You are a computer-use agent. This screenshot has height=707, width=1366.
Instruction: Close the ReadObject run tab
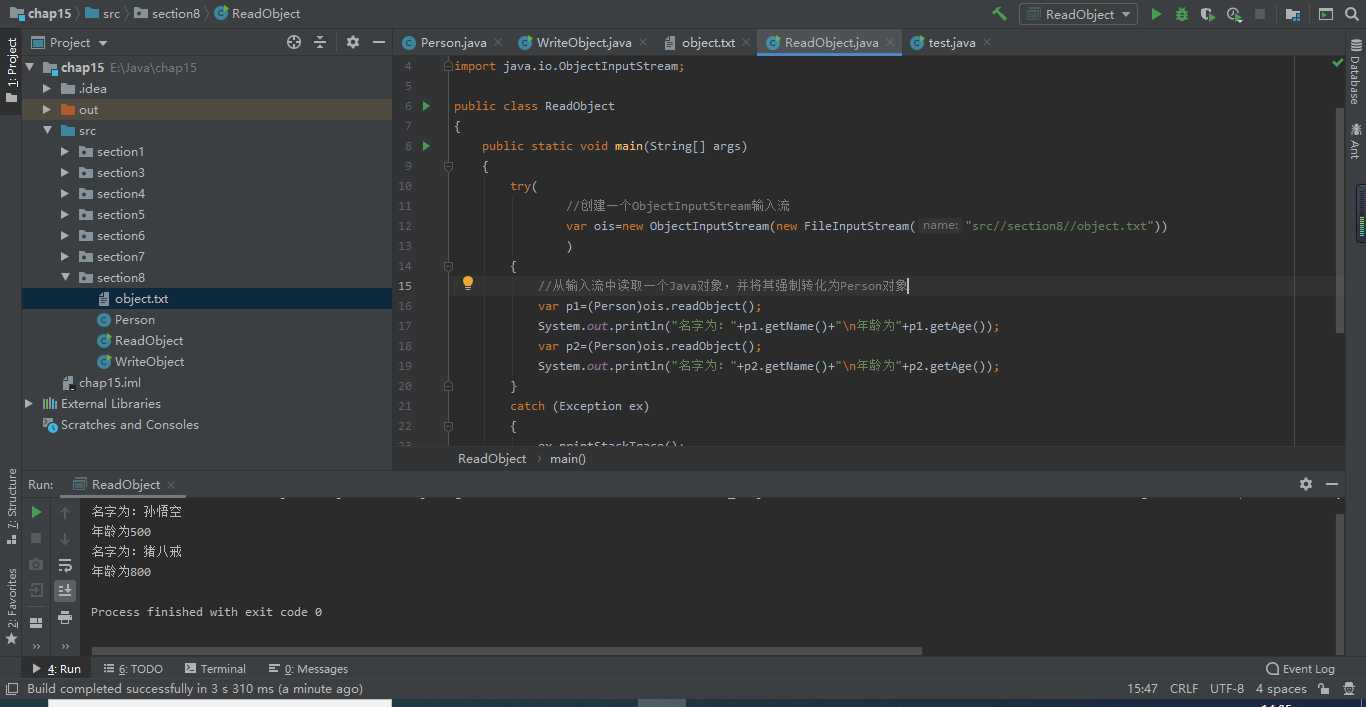171,485
